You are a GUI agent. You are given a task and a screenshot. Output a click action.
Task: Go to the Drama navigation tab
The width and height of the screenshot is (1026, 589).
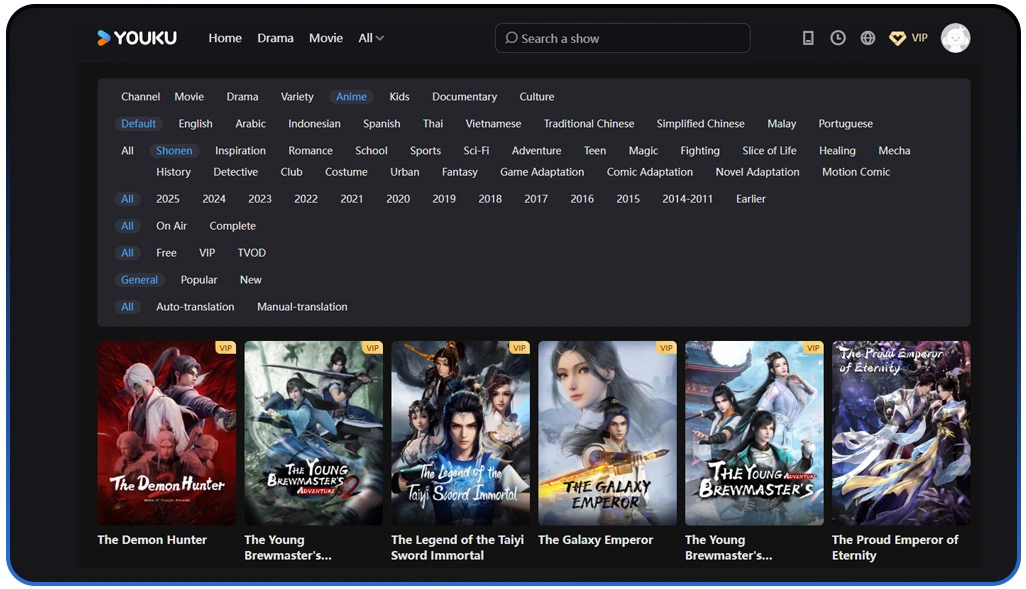(x=275, y=38)
